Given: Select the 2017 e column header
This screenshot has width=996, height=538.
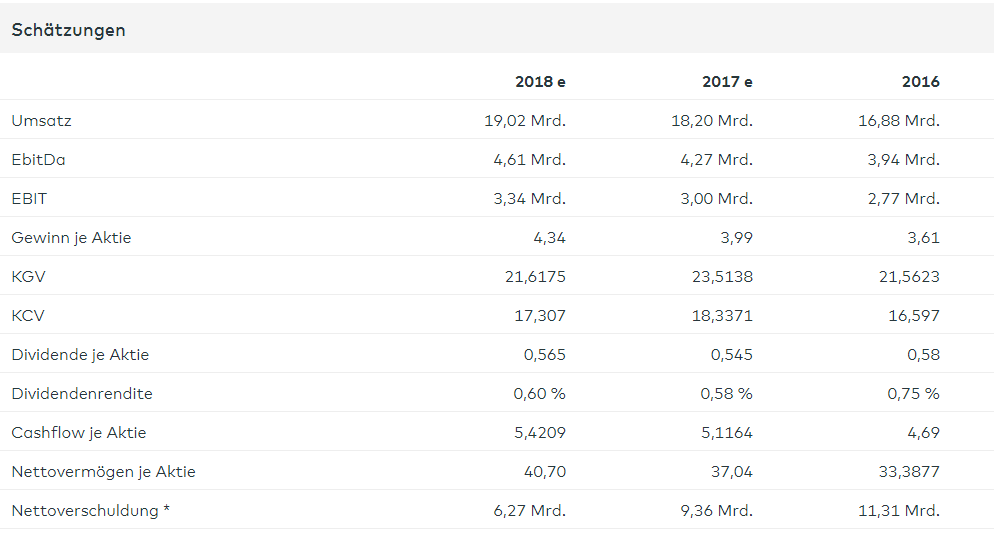Looking at the screenshot, I should coord(727,82).
